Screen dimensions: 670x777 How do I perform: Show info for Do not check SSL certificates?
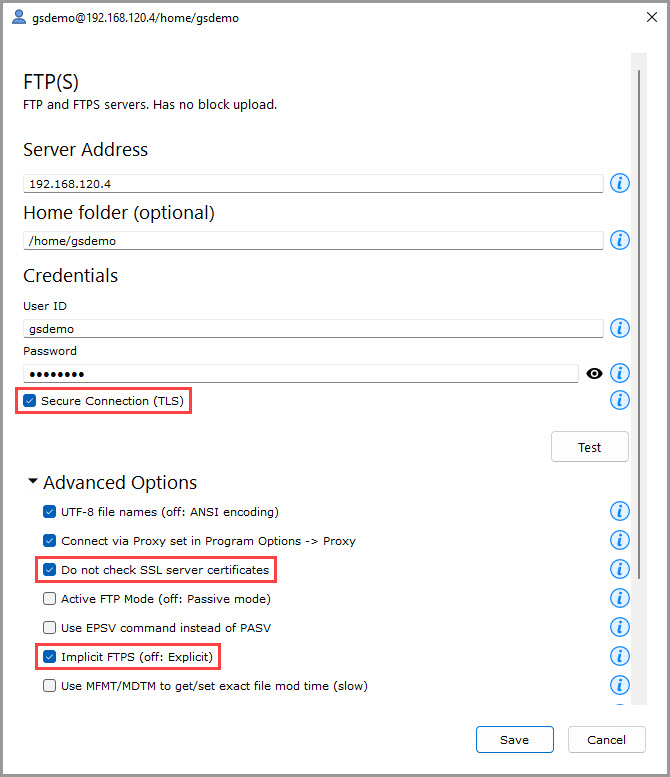[620, 569]
